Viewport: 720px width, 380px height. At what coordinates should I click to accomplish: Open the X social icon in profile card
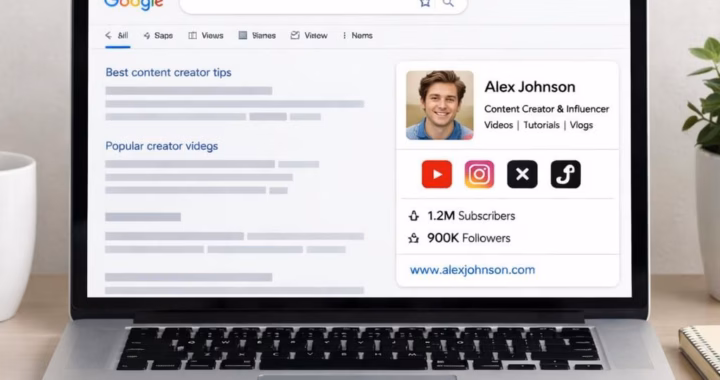click(x=522, y=174)
